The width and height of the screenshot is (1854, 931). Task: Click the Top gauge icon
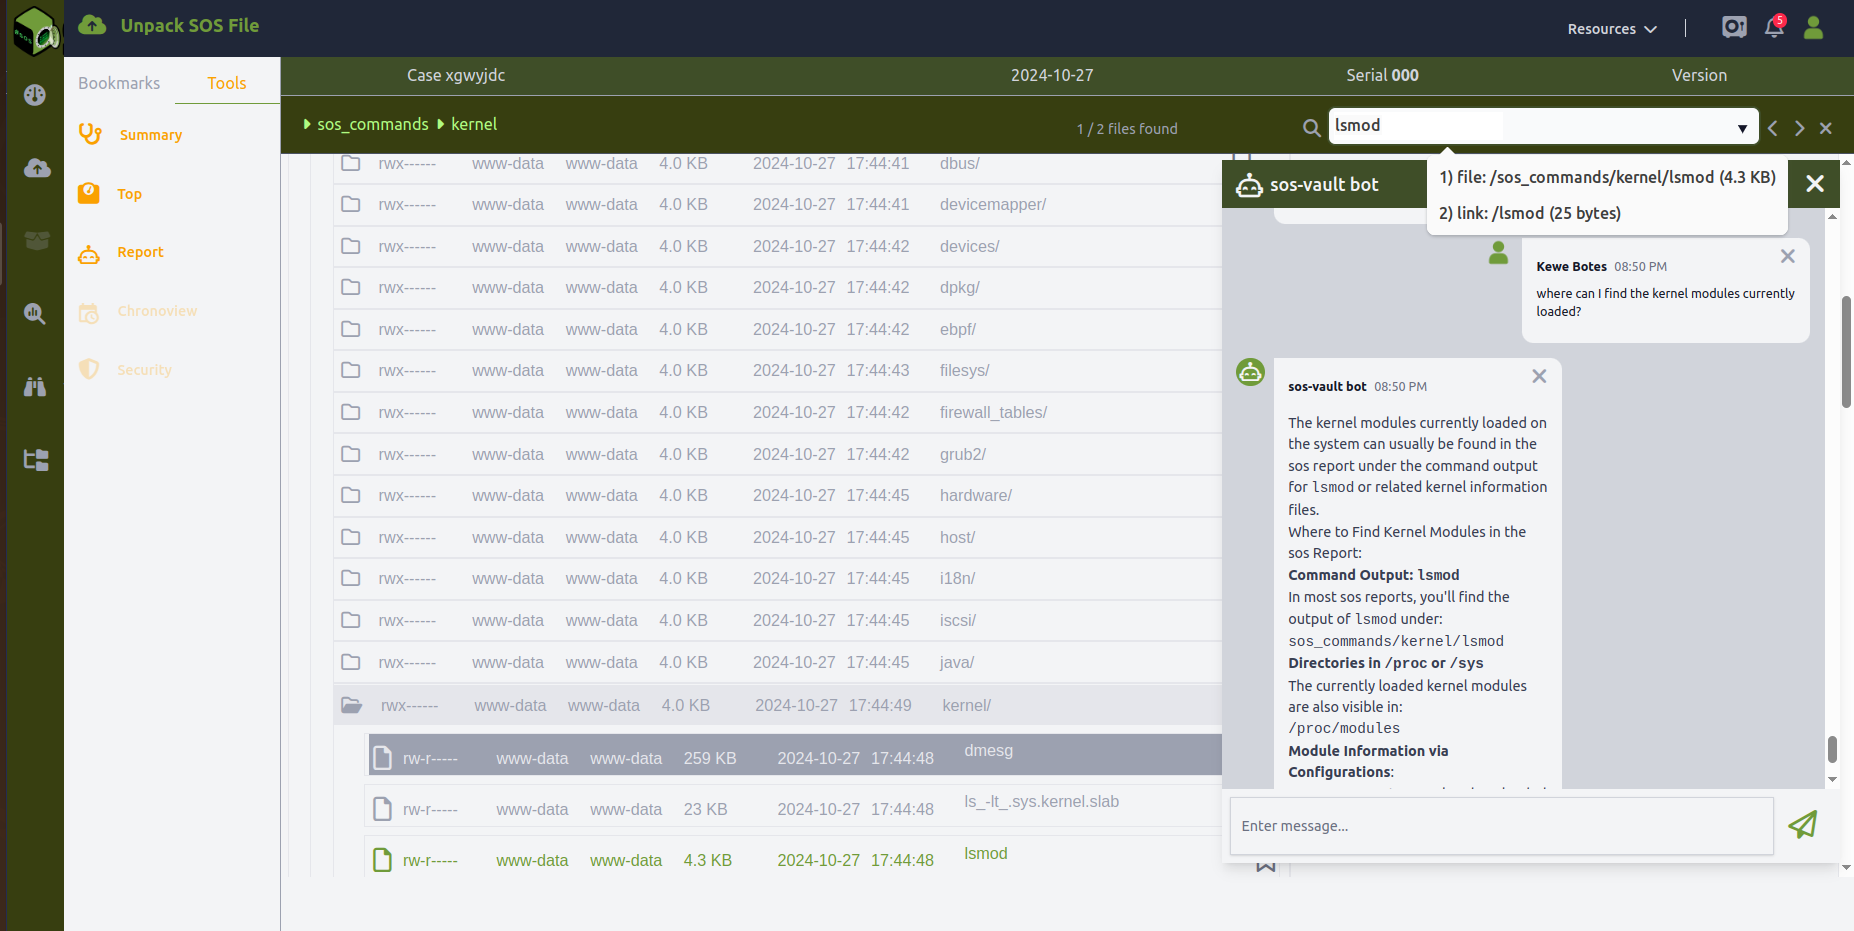click(89, 193)
